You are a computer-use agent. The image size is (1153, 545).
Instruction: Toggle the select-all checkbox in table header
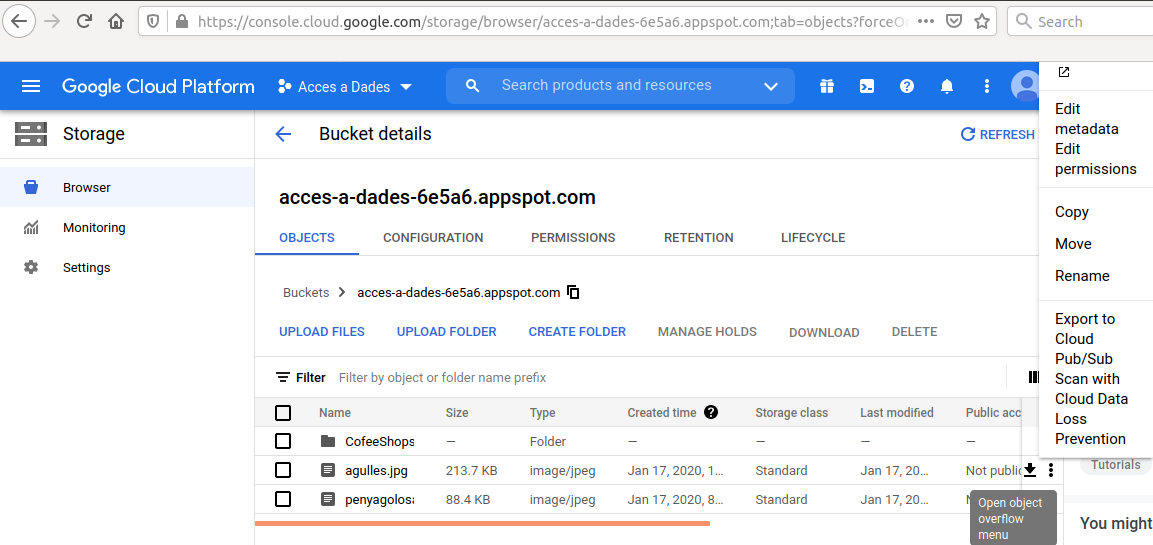(283, 412)
